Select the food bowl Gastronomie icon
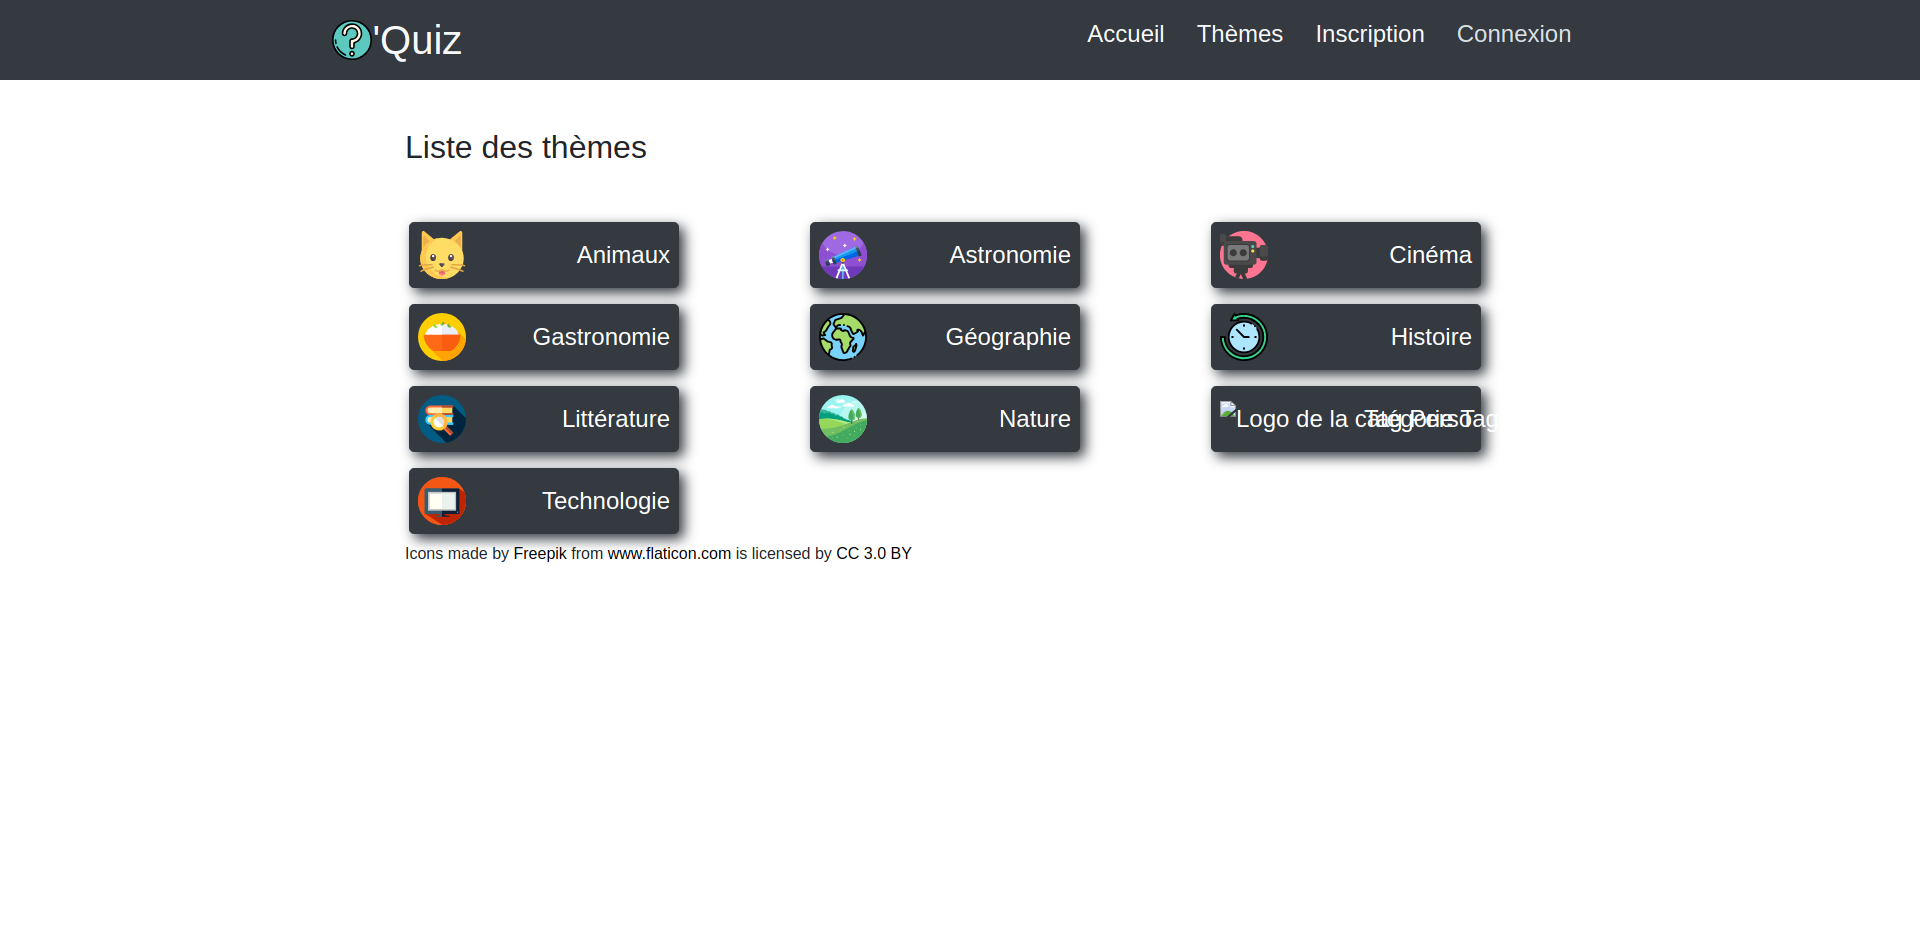The width and height of the screenshot is (1920, 951). coord(442,337)
